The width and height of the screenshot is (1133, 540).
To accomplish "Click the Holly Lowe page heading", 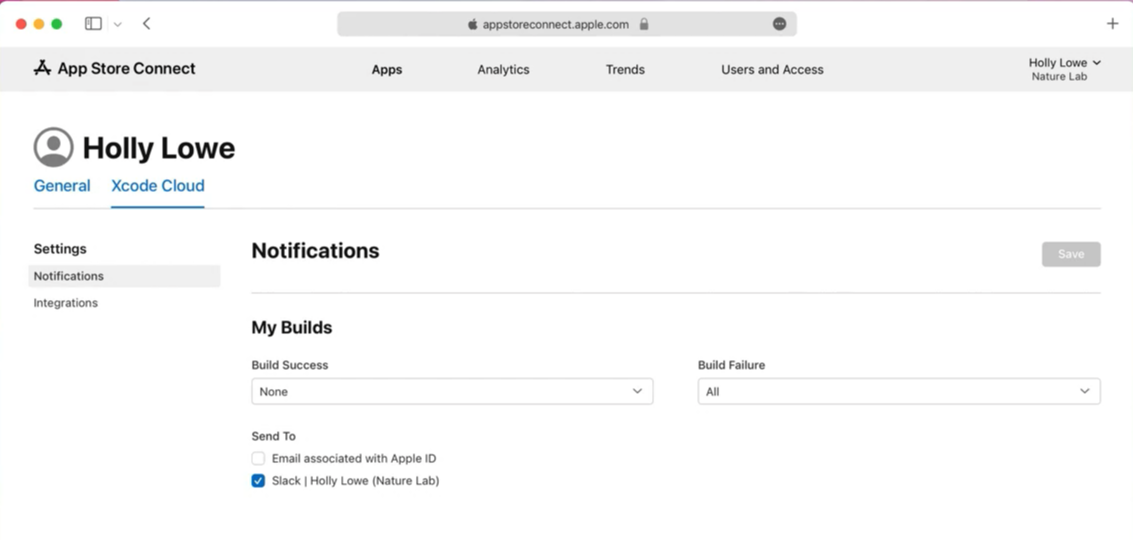I will coord(159,148).
